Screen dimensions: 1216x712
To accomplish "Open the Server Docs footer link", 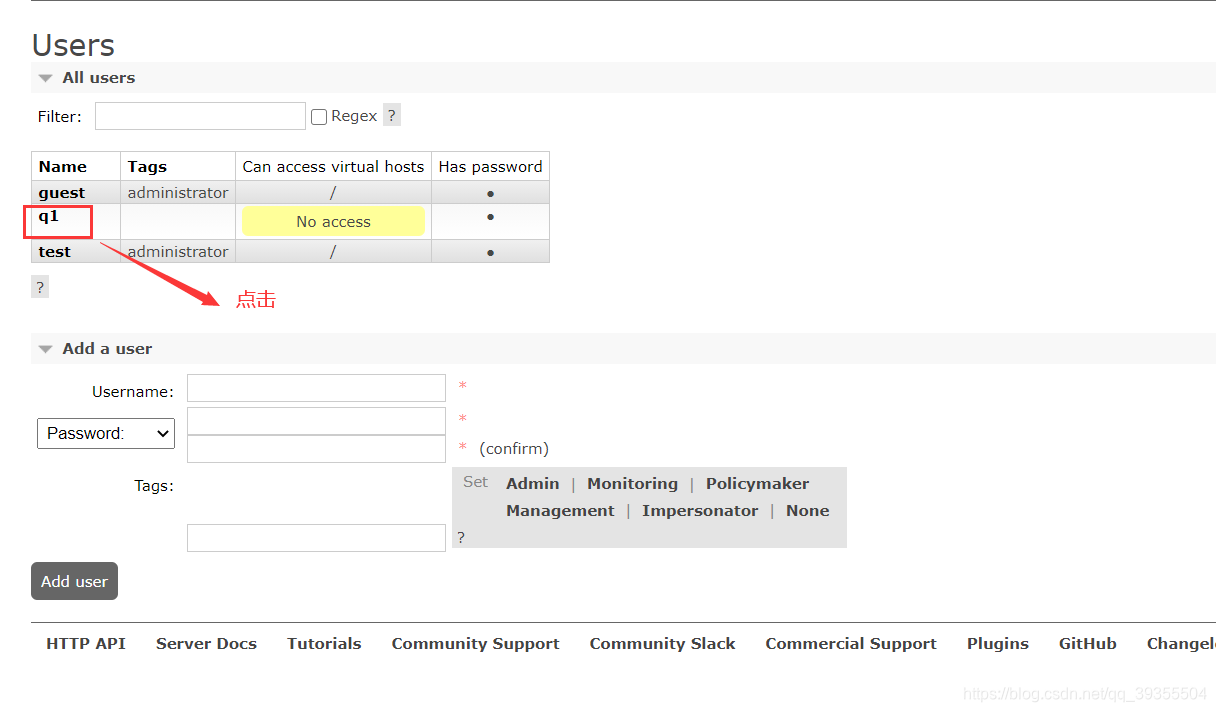I will click(206, 644).
